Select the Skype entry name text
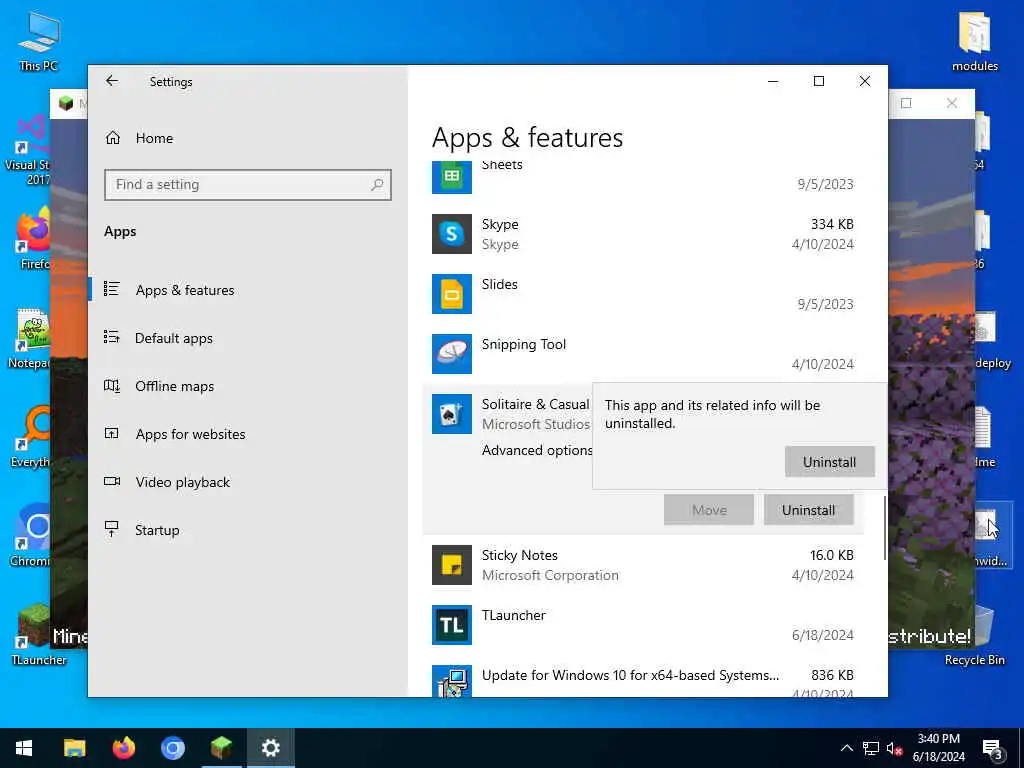Screen dimensions: 1024x768 tap(500, 224)
